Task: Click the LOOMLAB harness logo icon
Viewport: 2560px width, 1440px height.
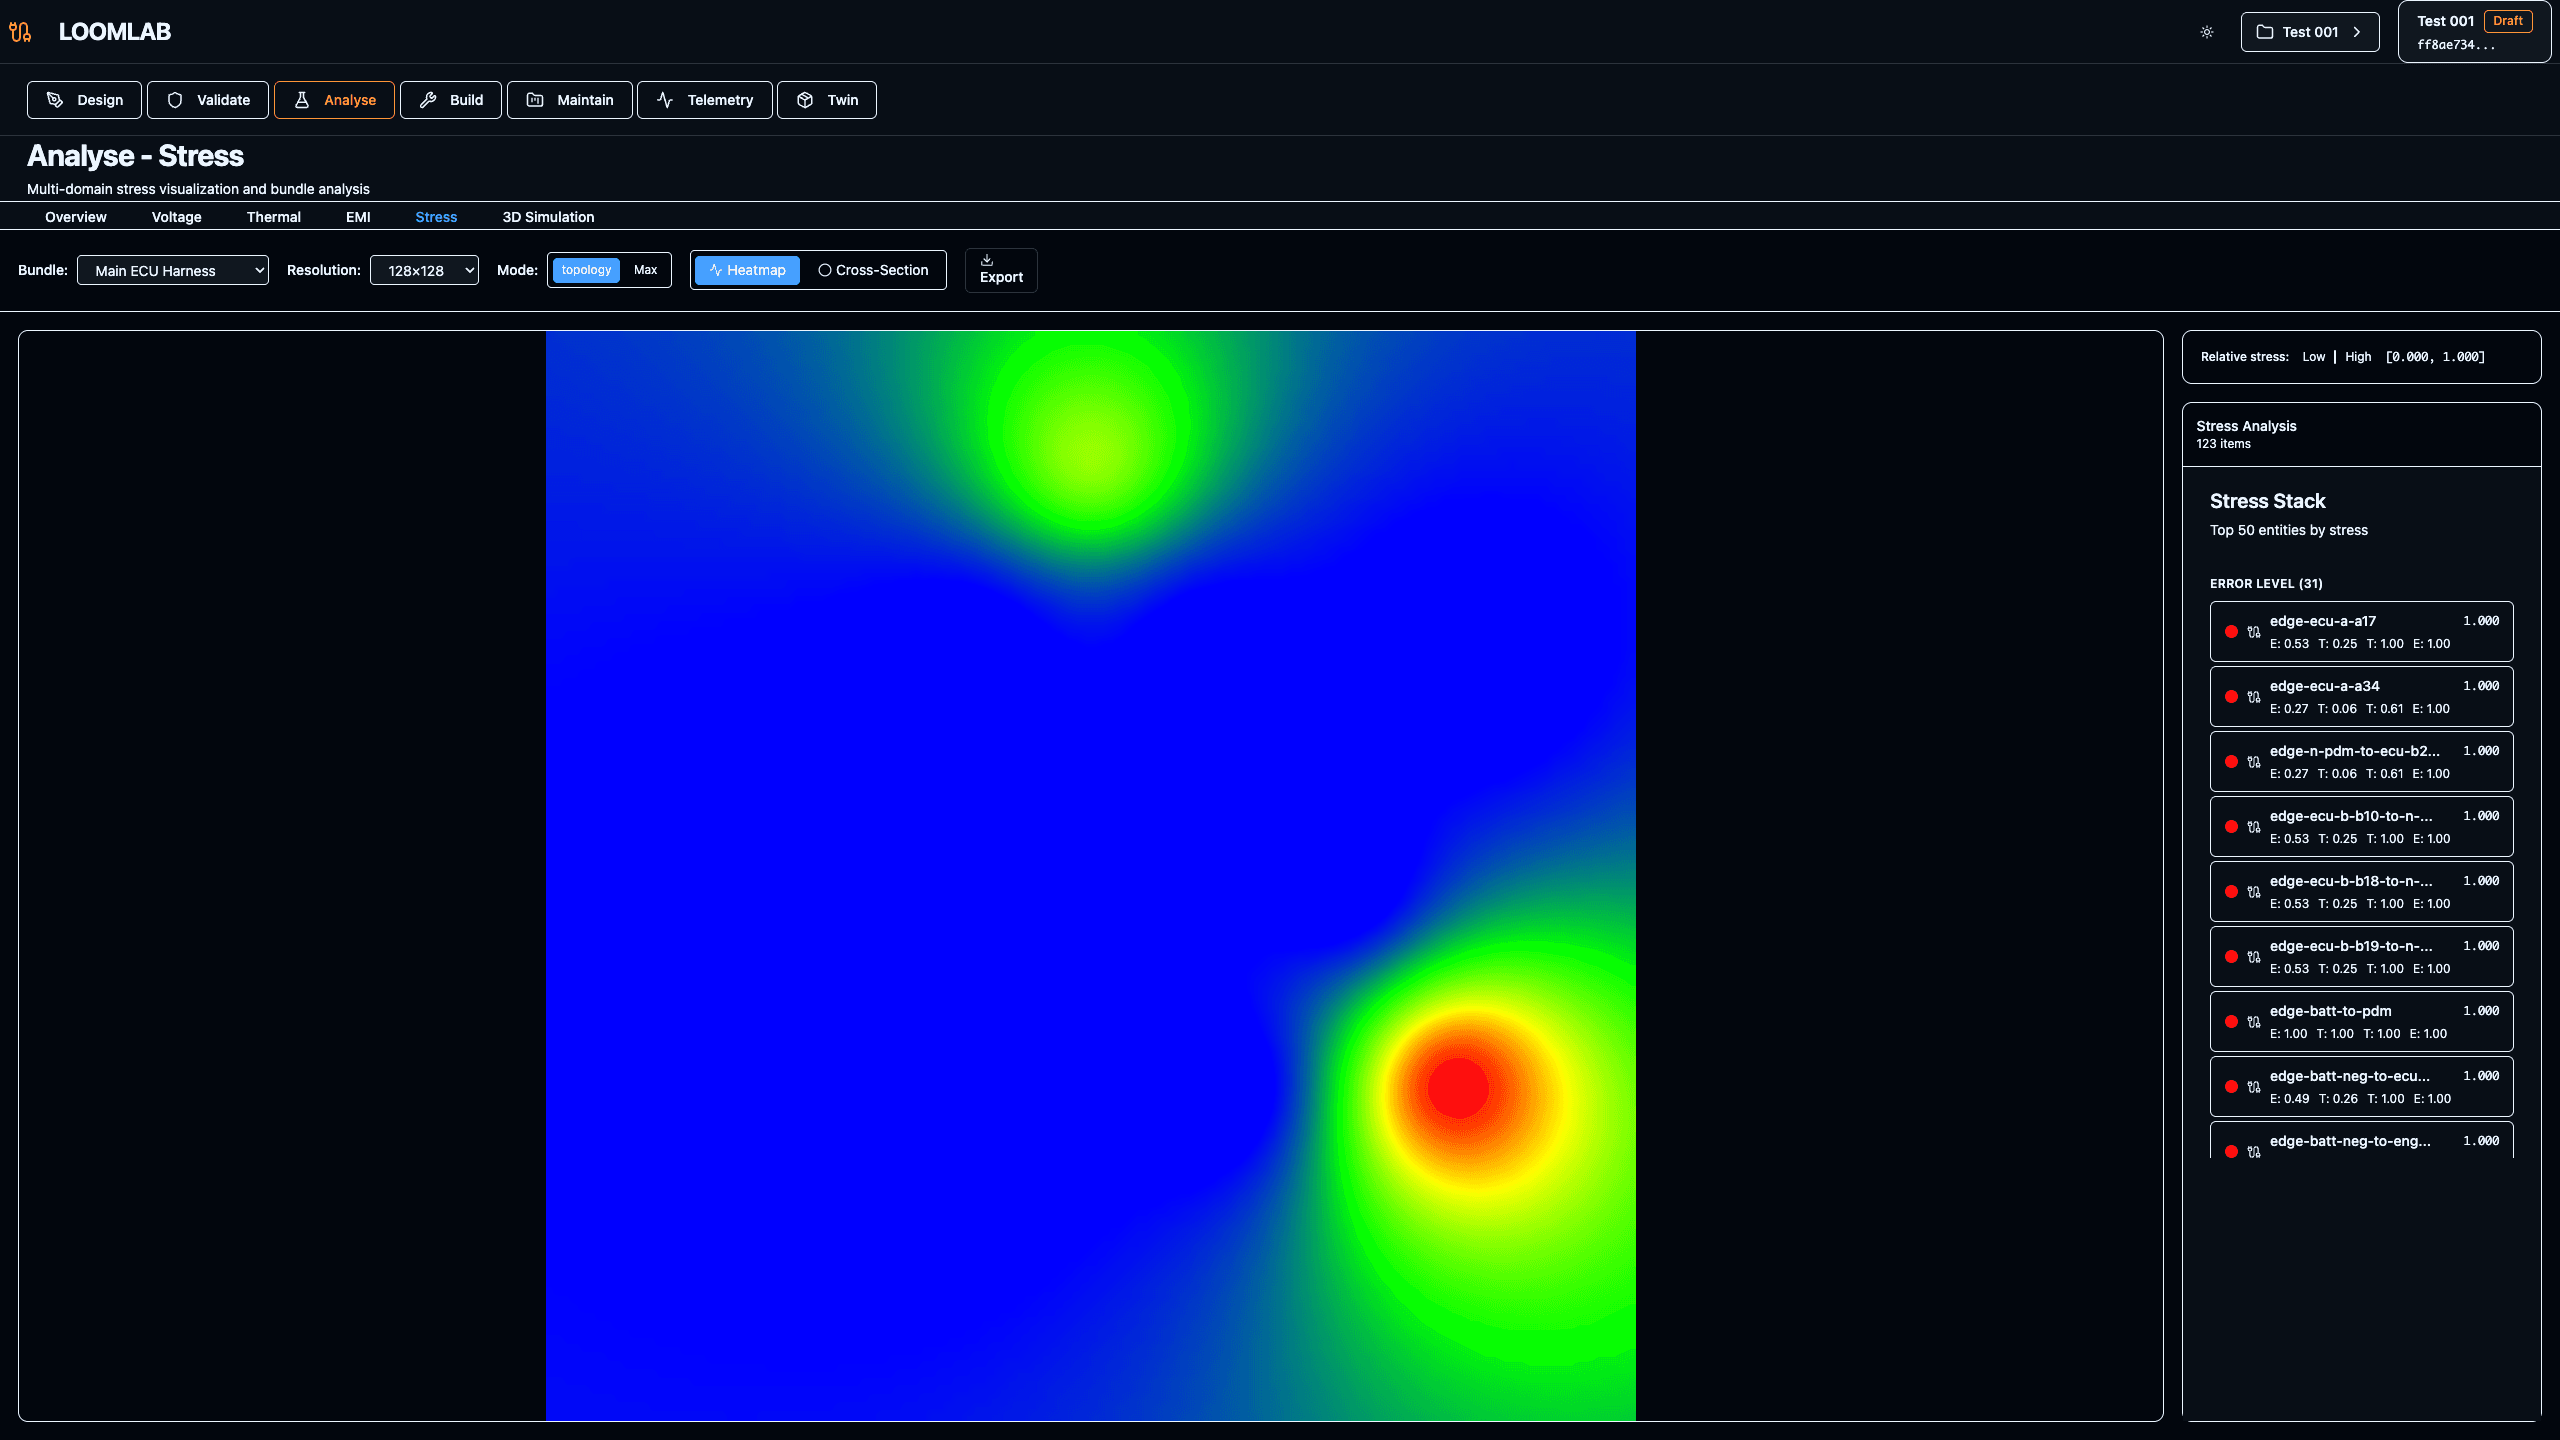Action: click(21, 31)
